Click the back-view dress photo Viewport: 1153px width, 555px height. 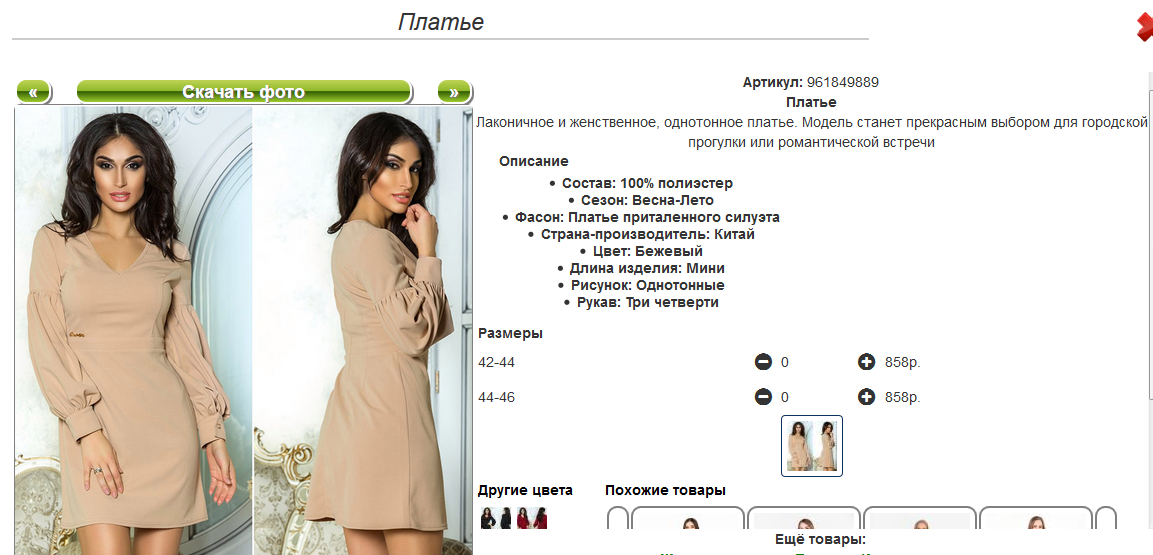click(363, 331)
